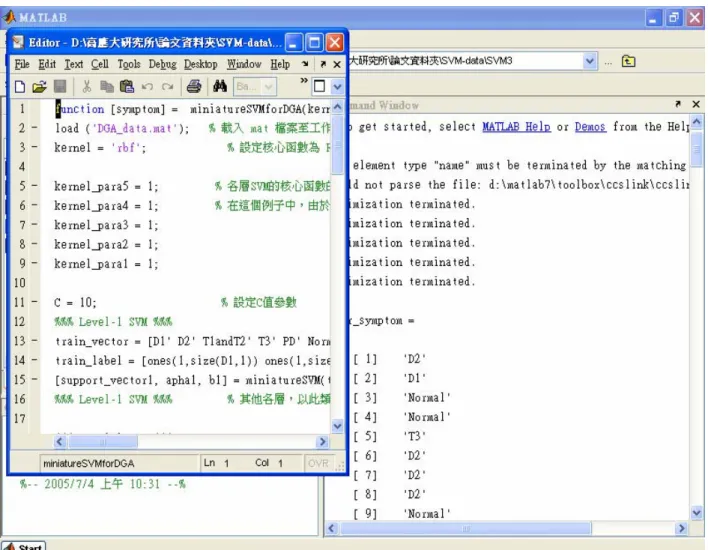Click the small arrow after Help menu
Image resolution: width=708 pixels, height=550 pixels.
pyautogui.click(x=305, y=64)
